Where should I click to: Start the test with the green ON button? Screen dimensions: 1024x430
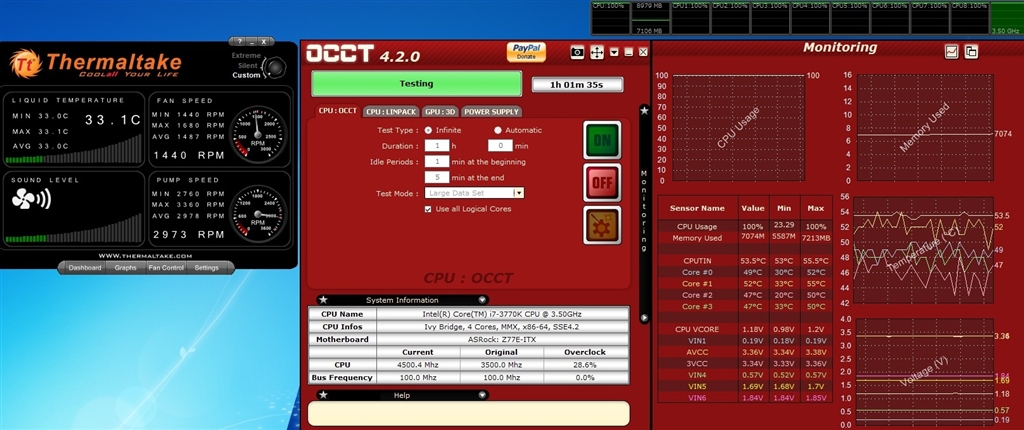(x=602, y=140)
